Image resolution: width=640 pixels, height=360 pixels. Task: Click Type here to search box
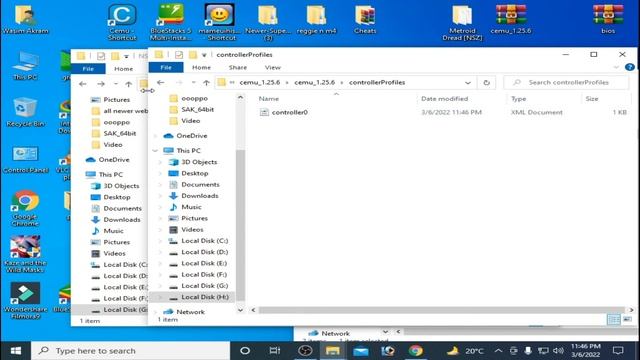pos(131,351)
